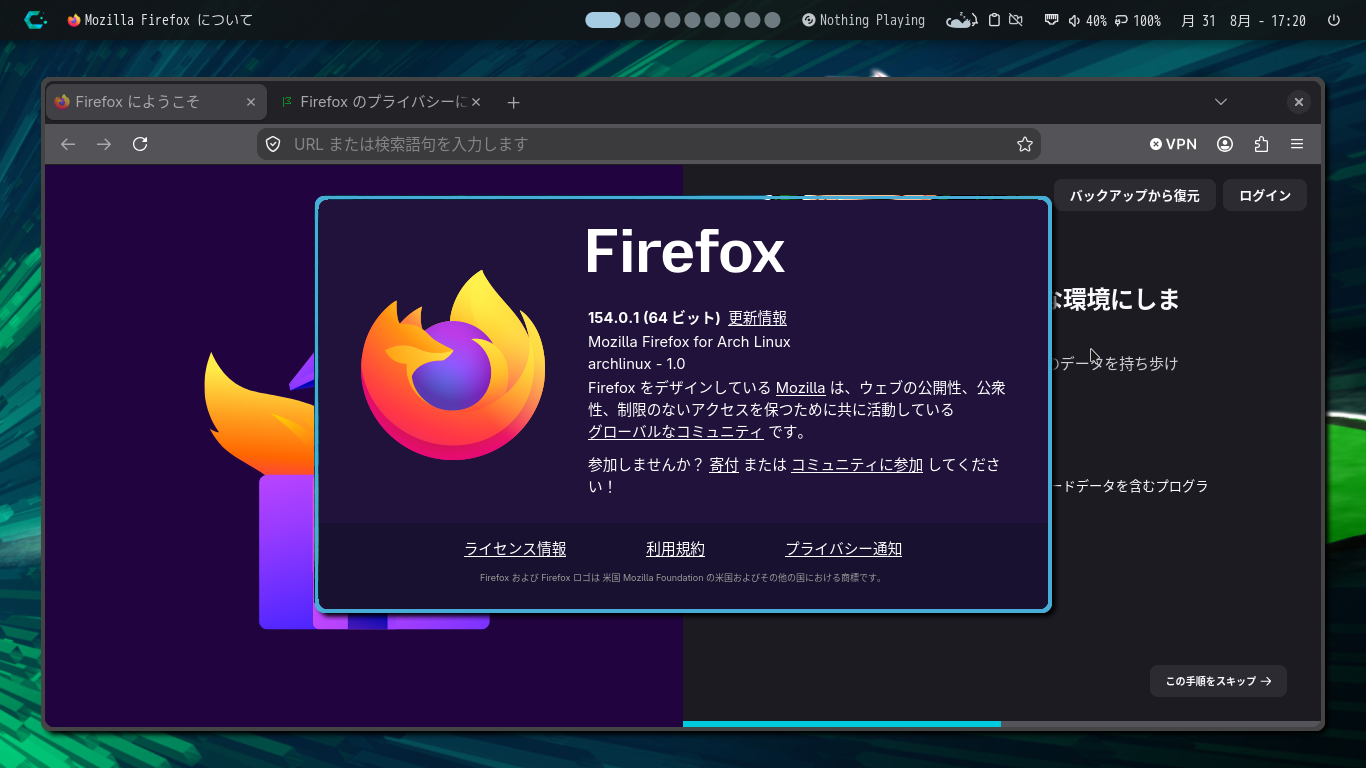The image size is (1366, 768).
Task: Click the 'Nothing Playing' media status text
Action: pos(872,20)
